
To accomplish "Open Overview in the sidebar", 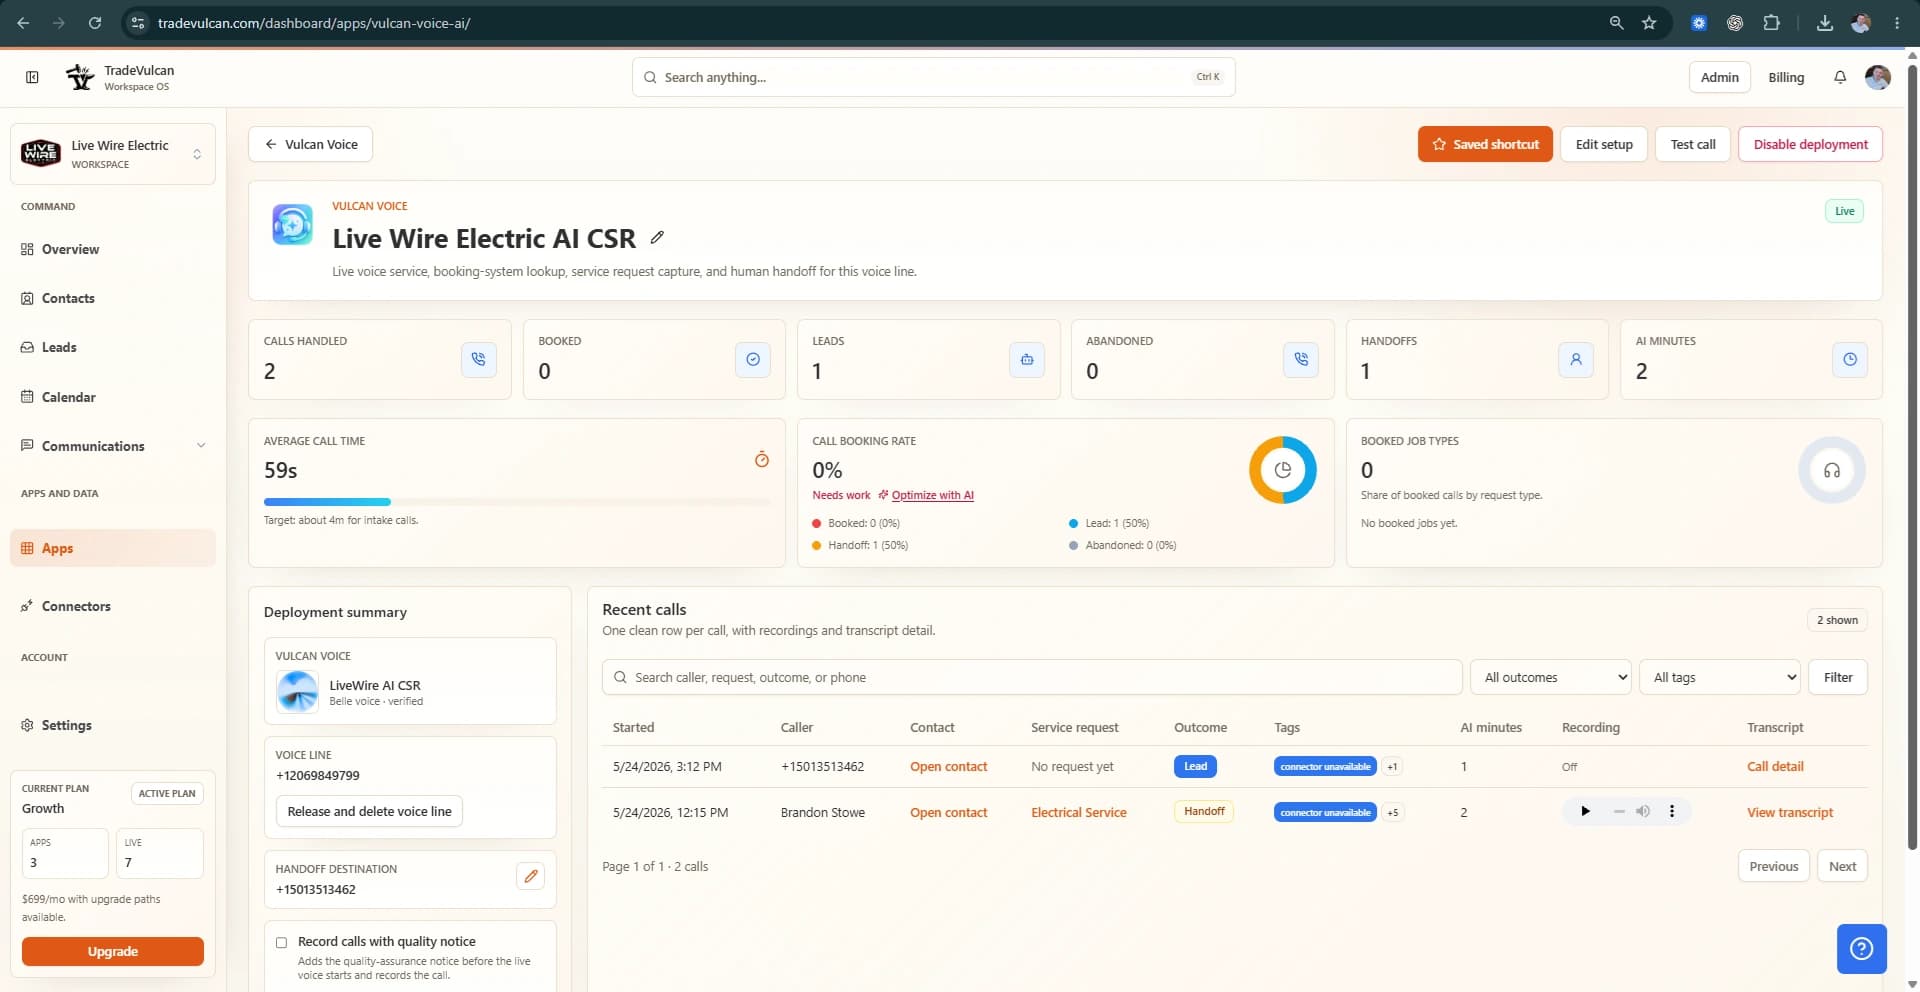I will coord(70,249).
